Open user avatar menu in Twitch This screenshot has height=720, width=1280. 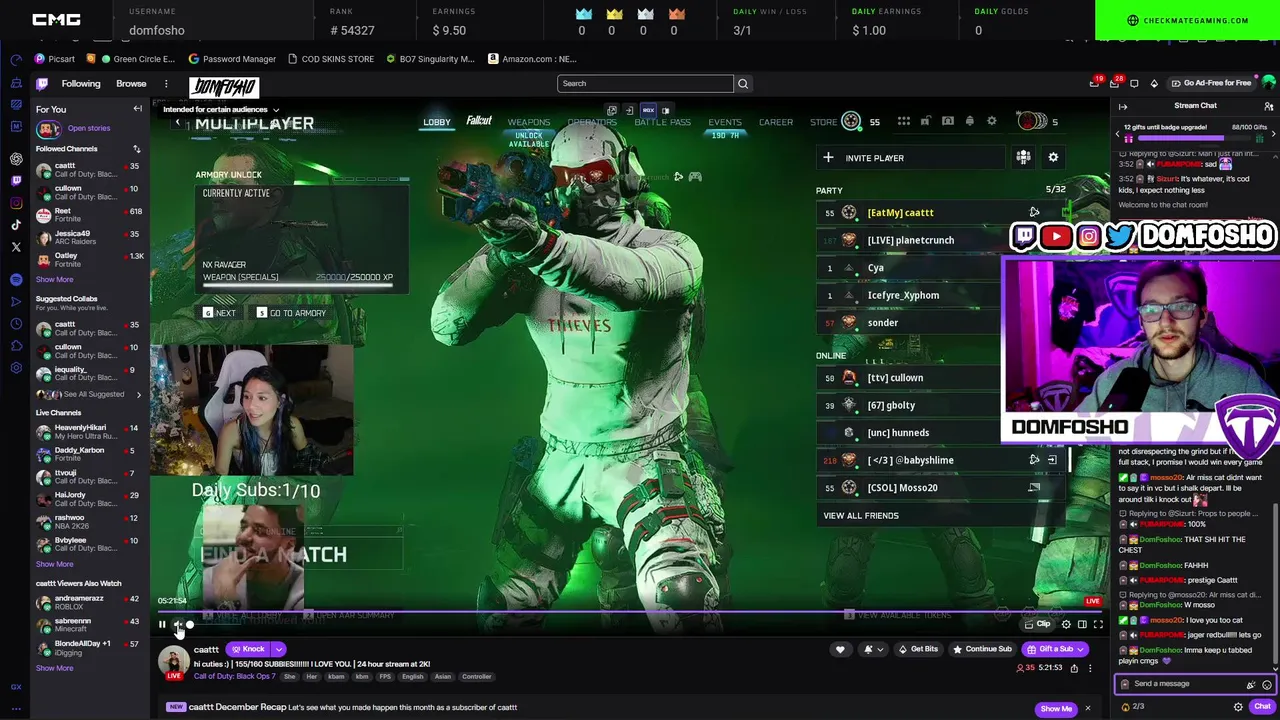(x=1268, y=83)
